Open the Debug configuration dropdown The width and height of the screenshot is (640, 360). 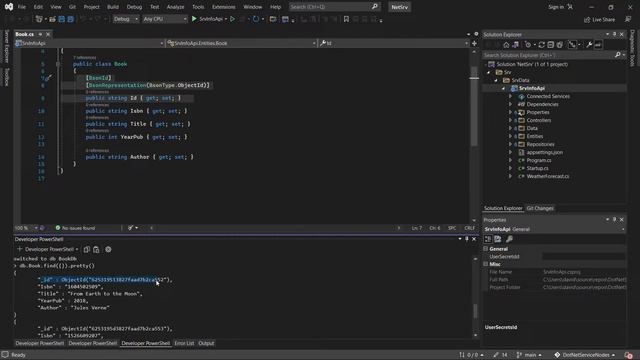tap(125, 19)
